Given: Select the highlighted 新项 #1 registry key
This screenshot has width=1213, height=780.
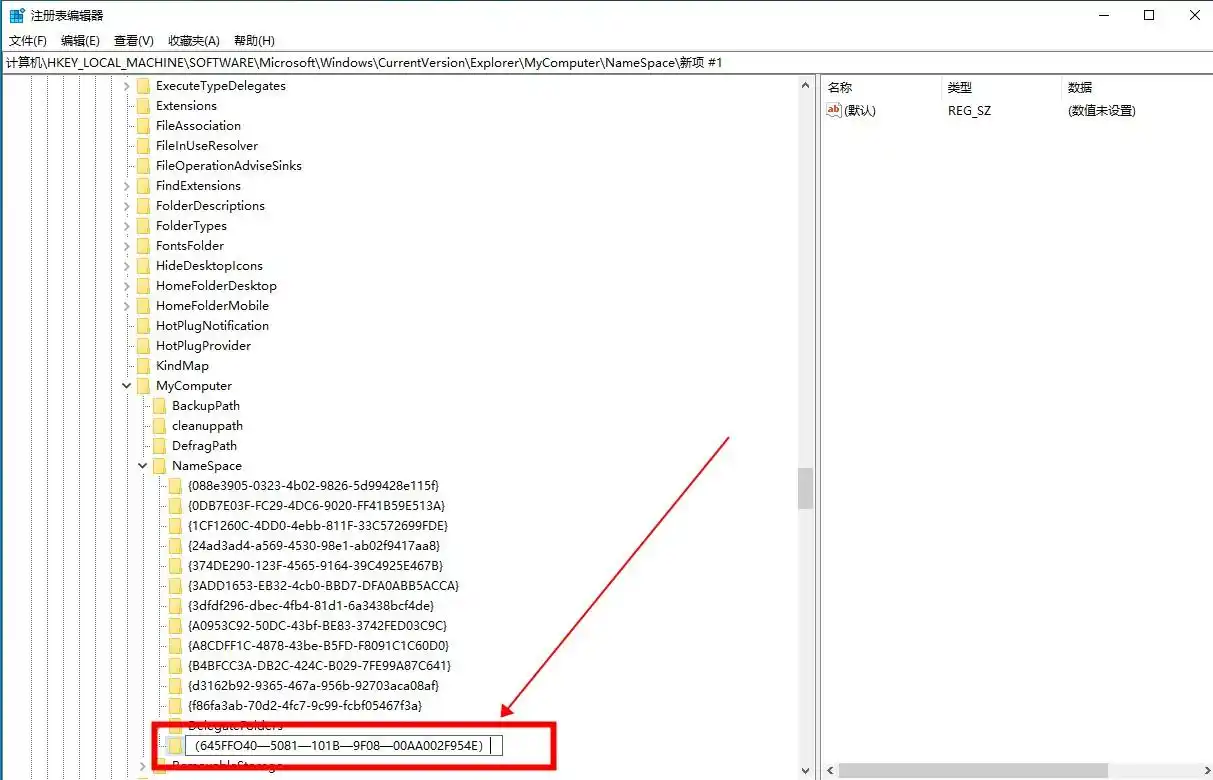Looking at the screenshot, I should 340,745.
